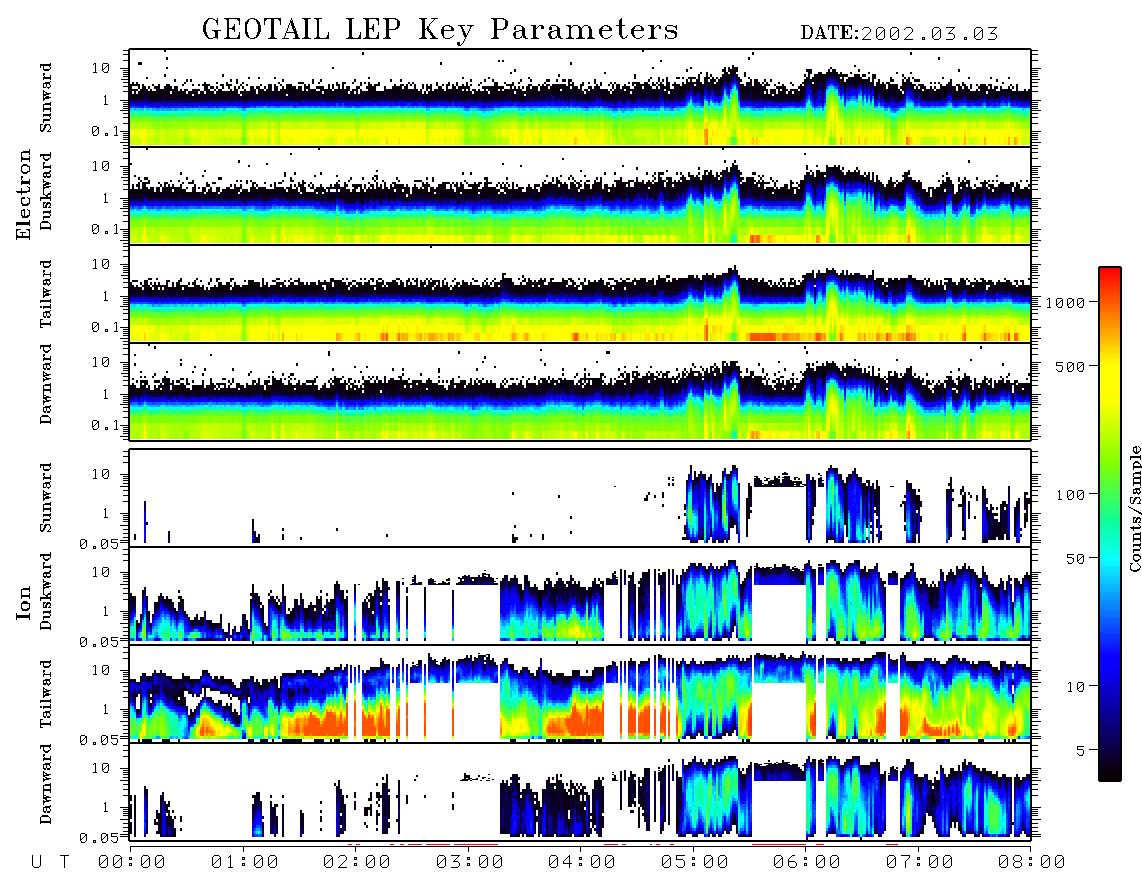Click the "GEOTAIL LEP Key Parameters" title
This screenshot has height=880, width=1142.
coord(440,30)
